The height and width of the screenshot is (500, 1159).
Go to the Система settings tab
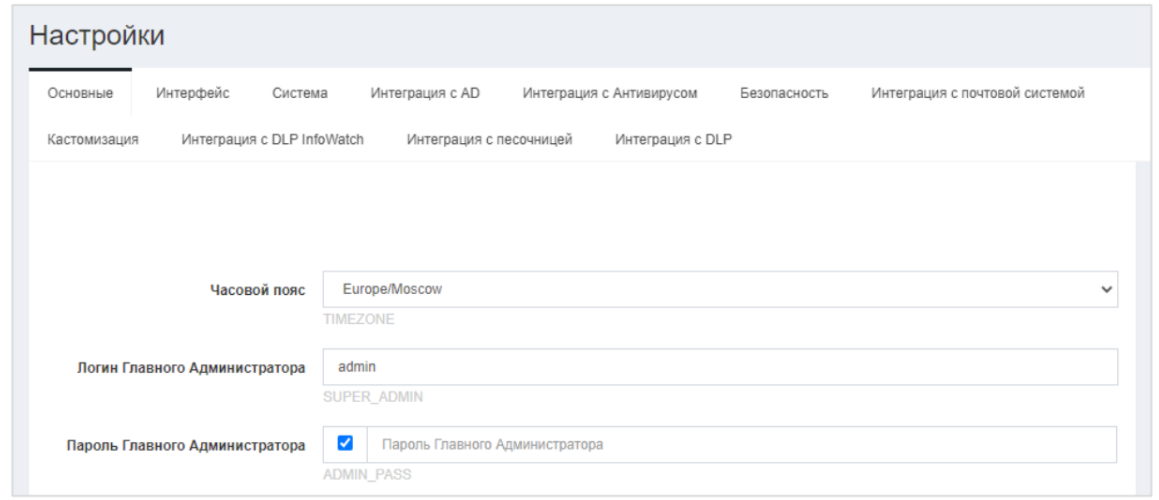coord(300,93)
